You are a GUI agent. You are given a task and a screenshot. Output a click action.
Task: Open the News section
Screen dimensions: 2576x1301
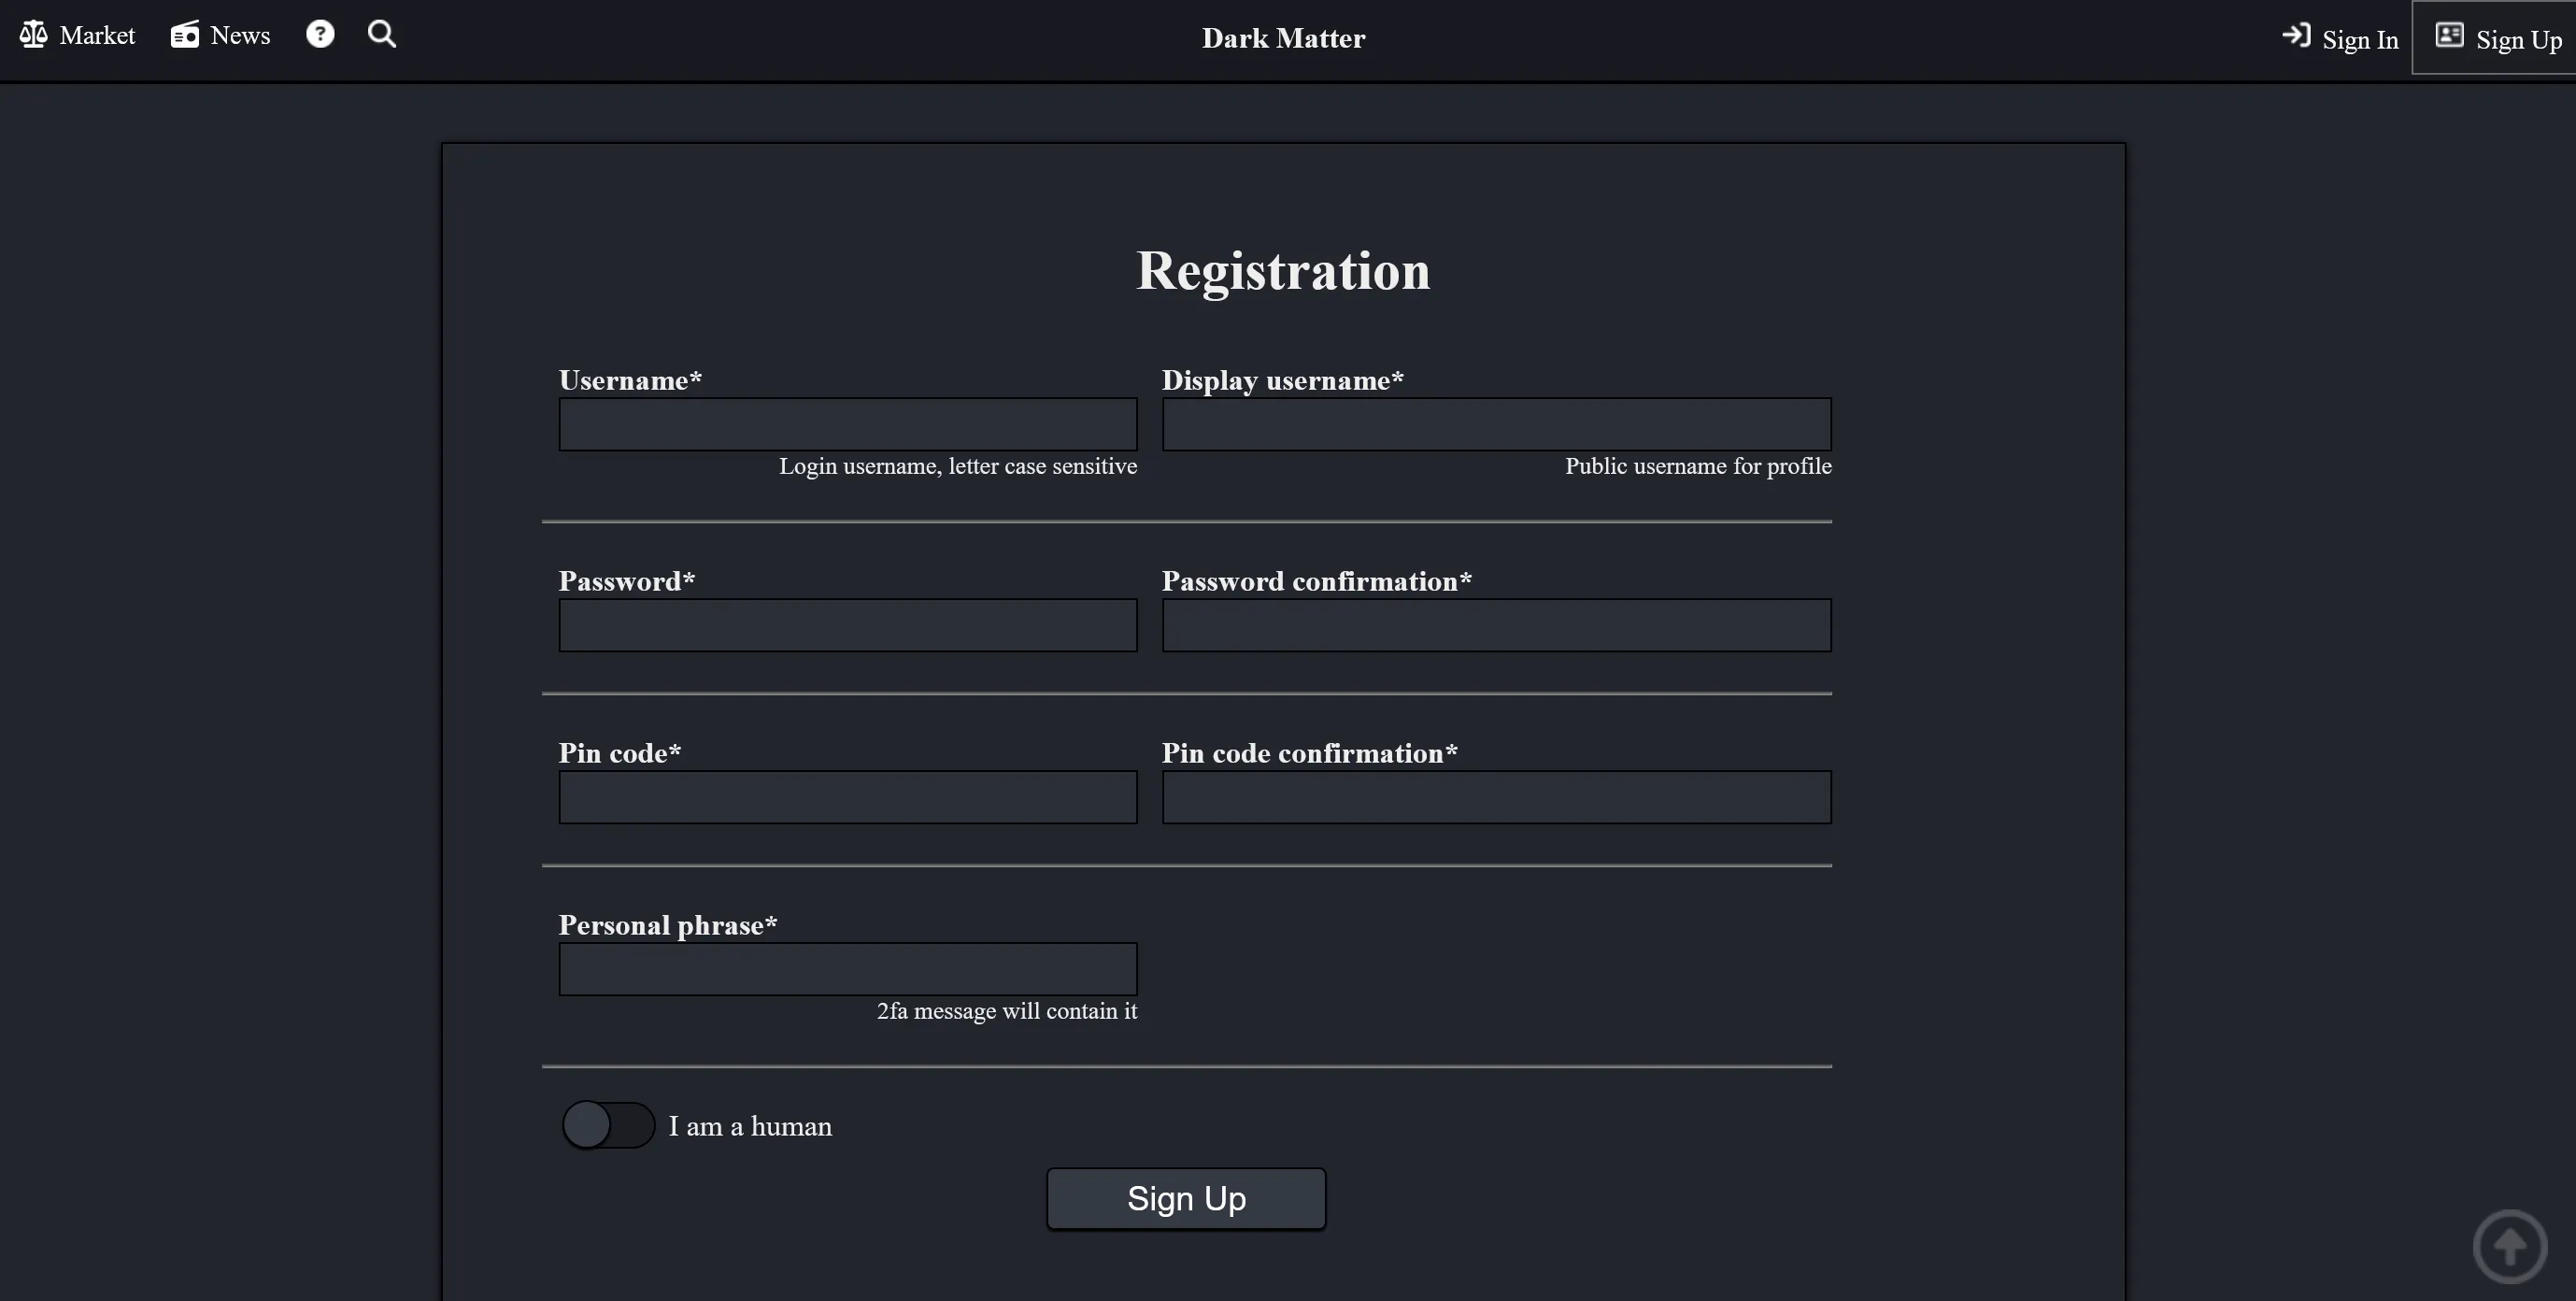(243, 34)
